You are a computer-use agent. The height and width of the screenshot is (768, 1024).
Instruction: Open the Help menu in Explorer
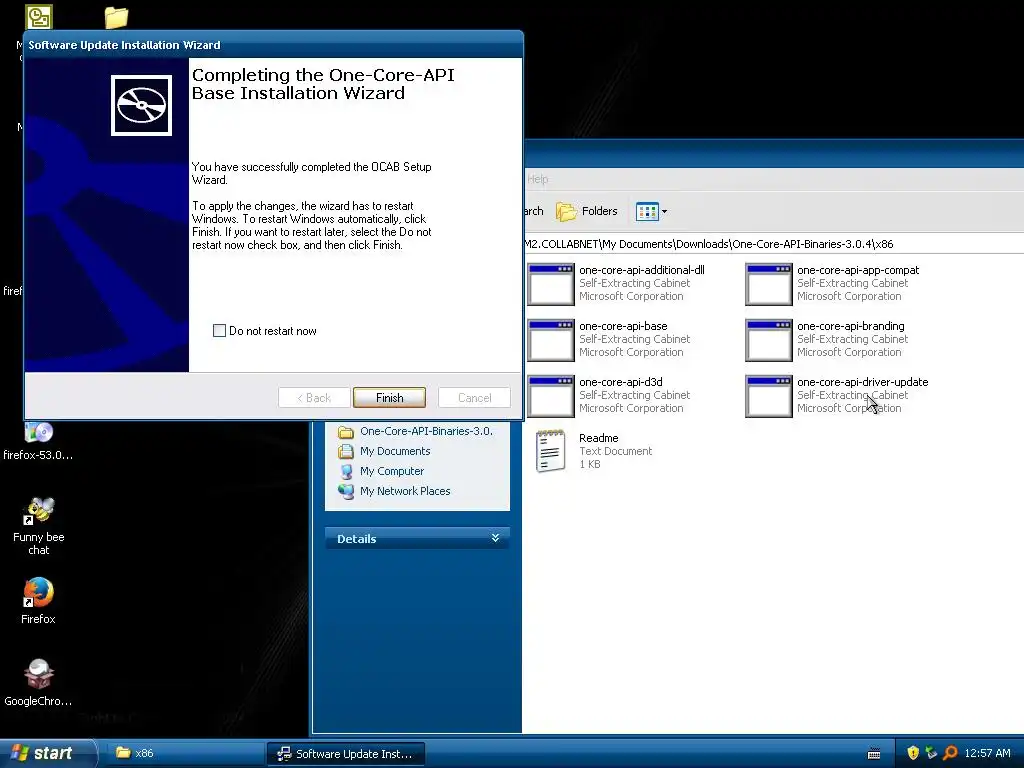pos(537,179)
